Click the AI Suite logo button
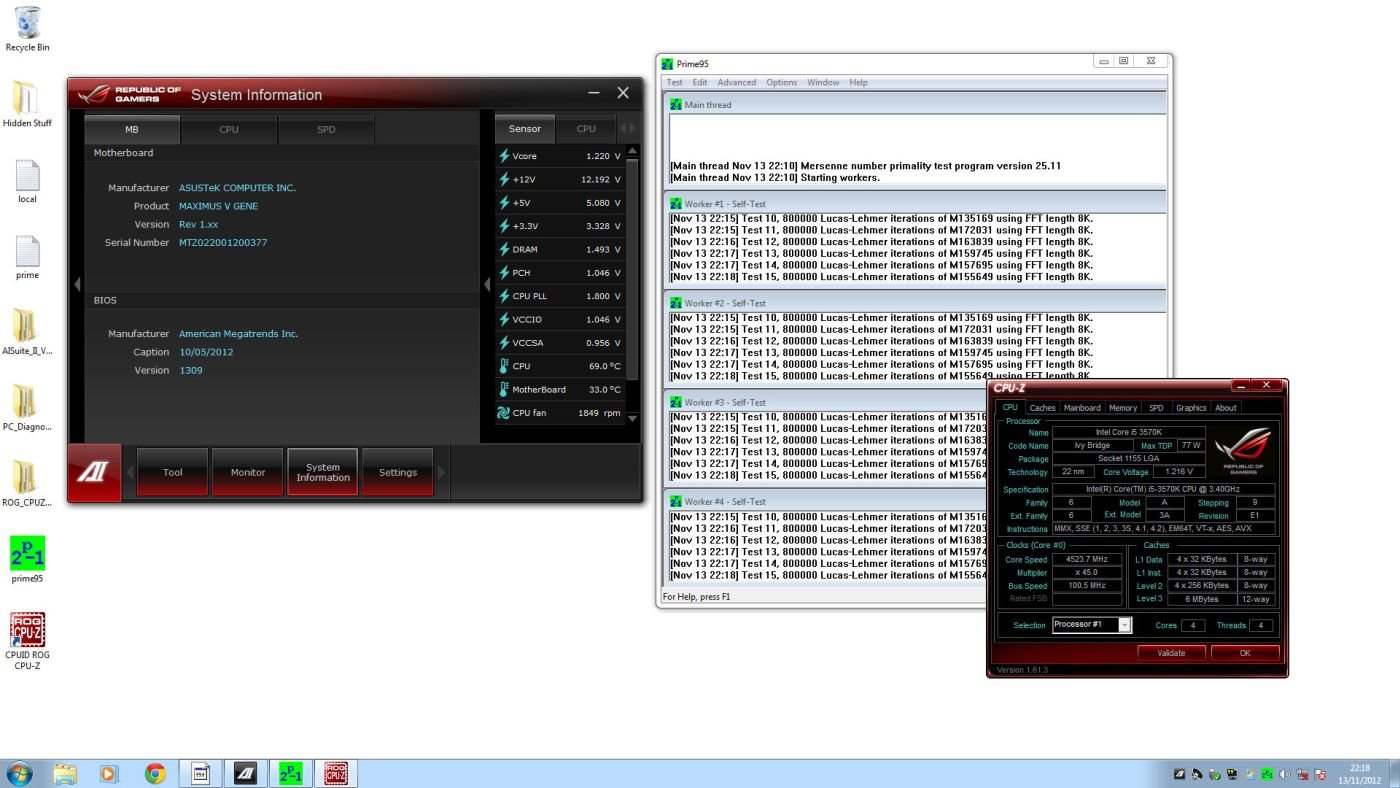1400x788 pixels. coord(93,472)
